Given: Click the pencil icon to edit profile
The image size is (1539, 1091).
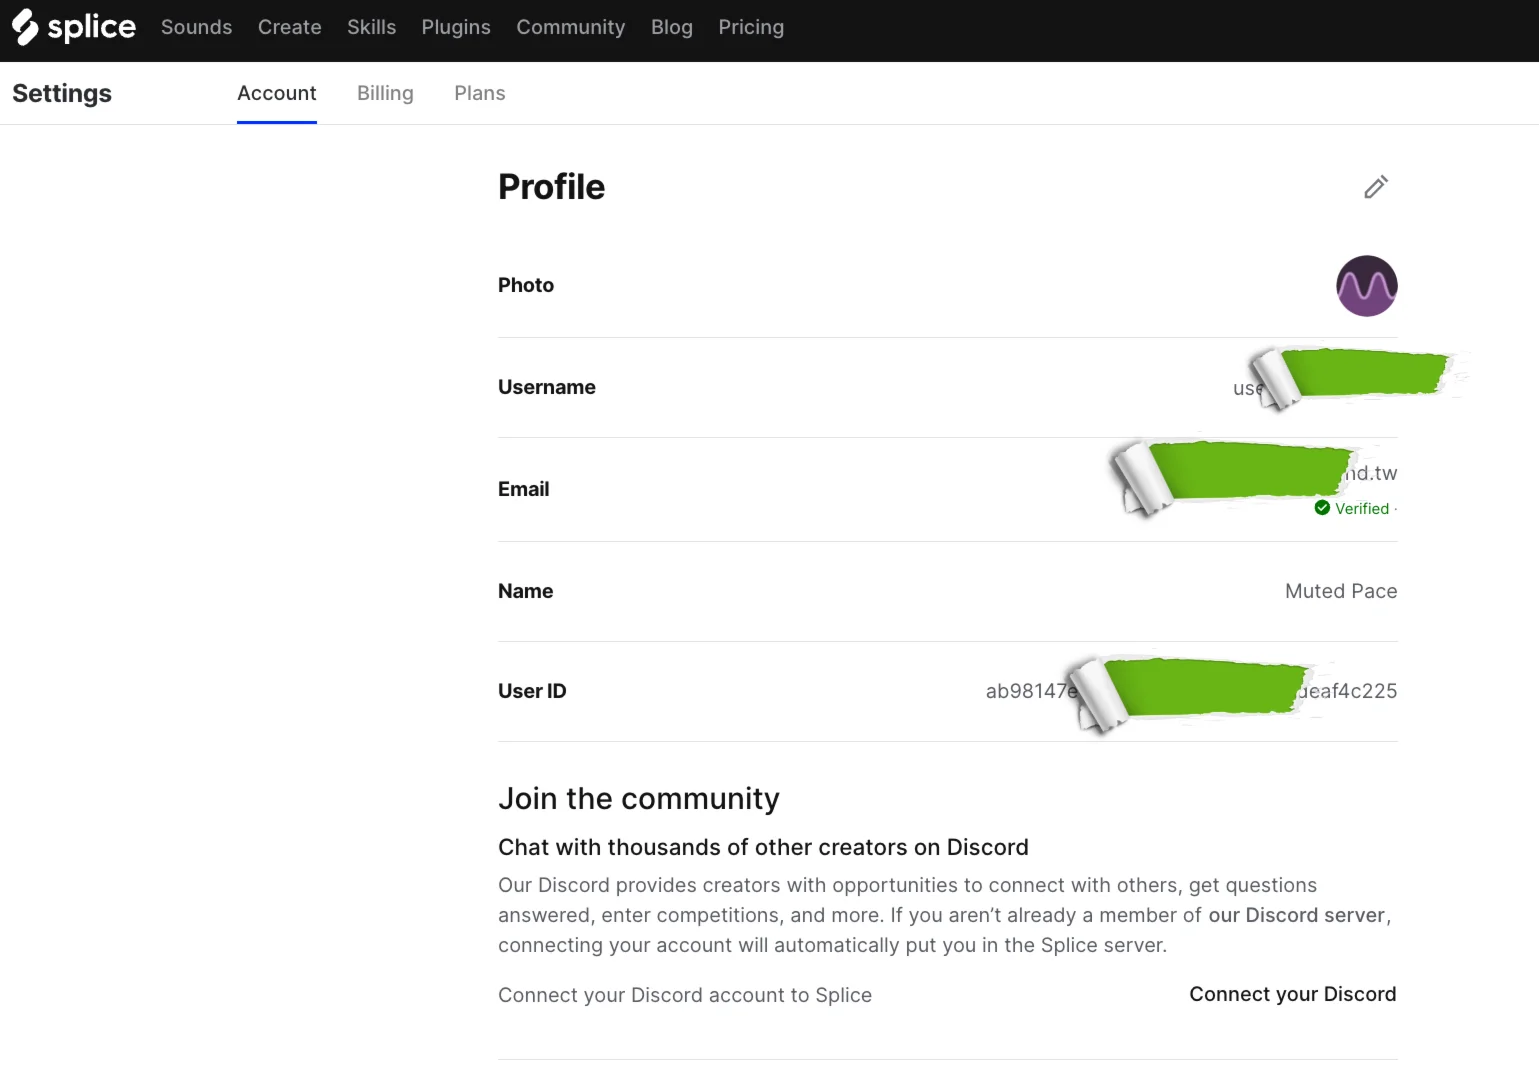Looking at the screenshot, I should click(x=1376, y=187).
